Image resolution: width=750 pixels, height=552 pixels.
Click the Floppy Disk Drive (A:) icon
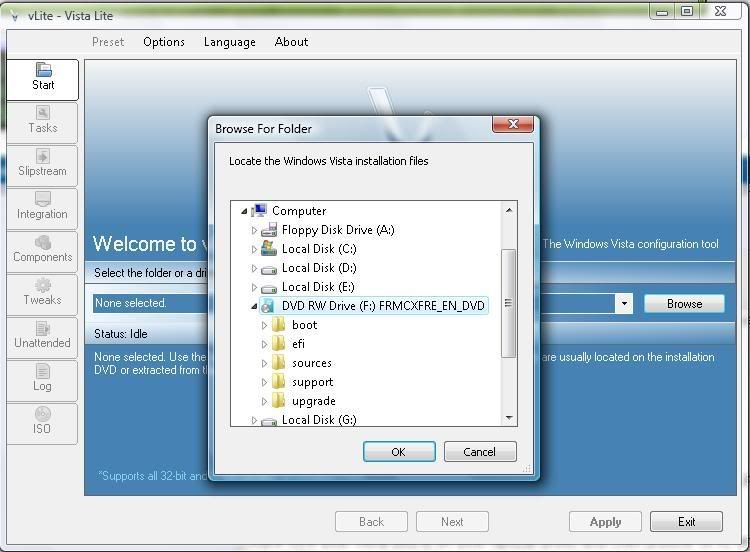[x=269, y=230]
